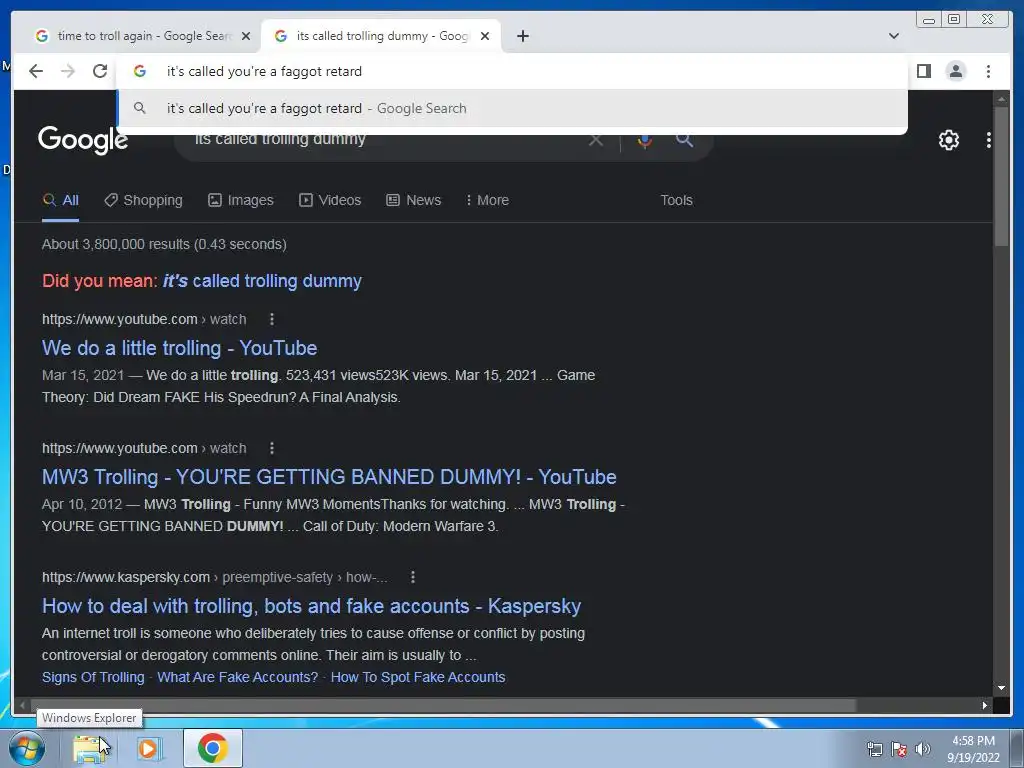The height and width of the screenshot is (768, 1024).
Task: Open Google apps dots beside the gear
Action: click(989, 140)
